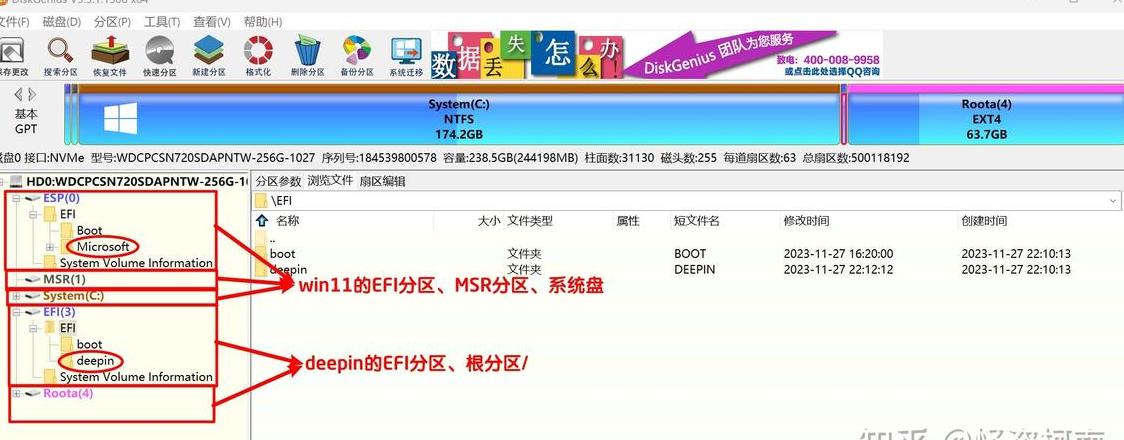Select the Microsoft folder in tree
Viewport: 1124px width, 440px height.
103,247
